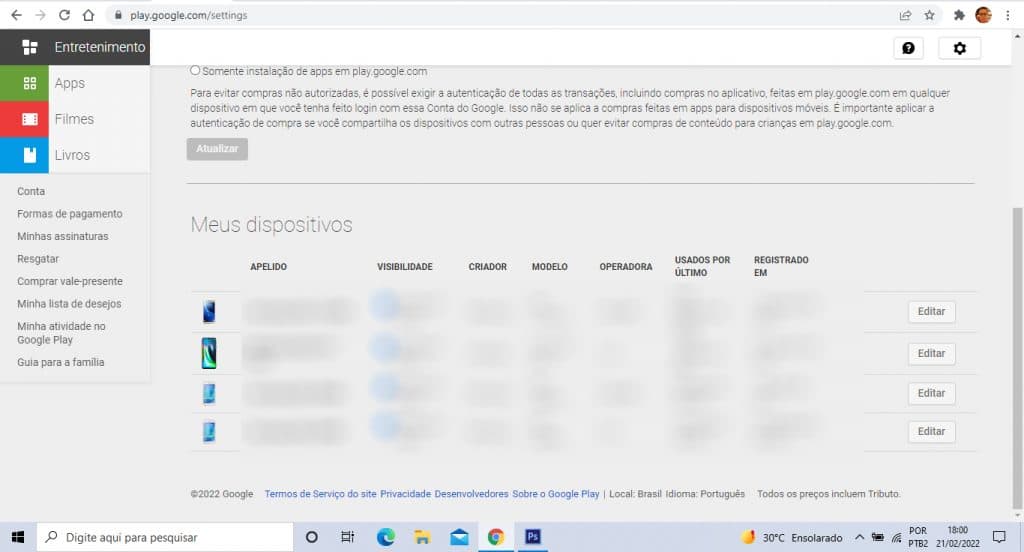Image resolution: width=1024 pixels, height=552 pixels.
Task: Open the notification center icon
Action: [x=999, y=537]
